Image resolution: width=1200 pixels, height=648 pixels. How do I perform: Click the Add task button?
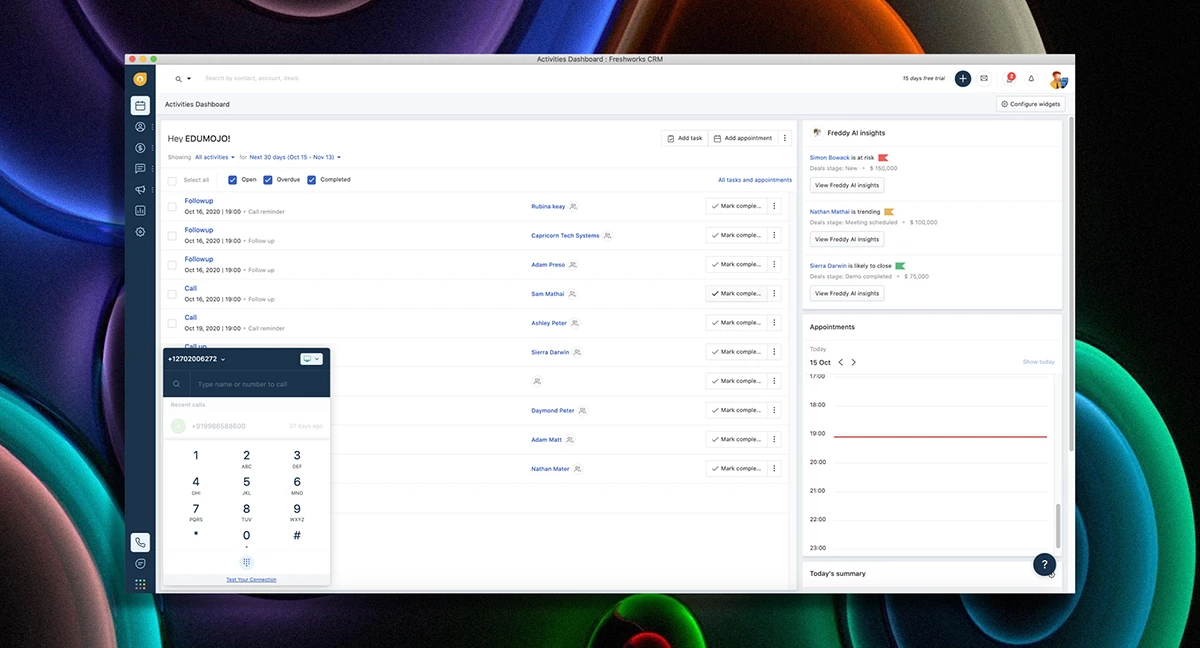click(685, 138)
